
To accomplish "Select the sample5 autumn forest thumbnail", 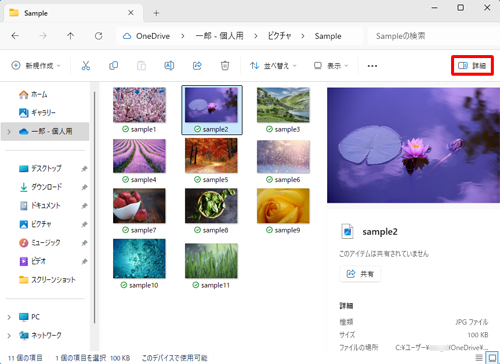I will click(211, 156).
